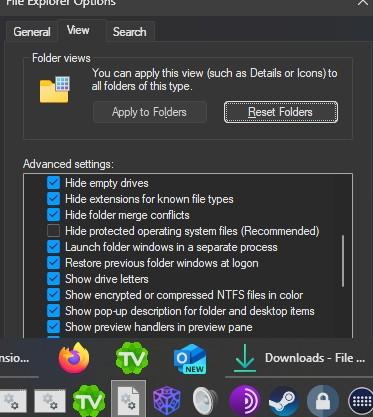Open the Outlook NEW taskbar icon

pyautogui.click(x=190, y=359)
